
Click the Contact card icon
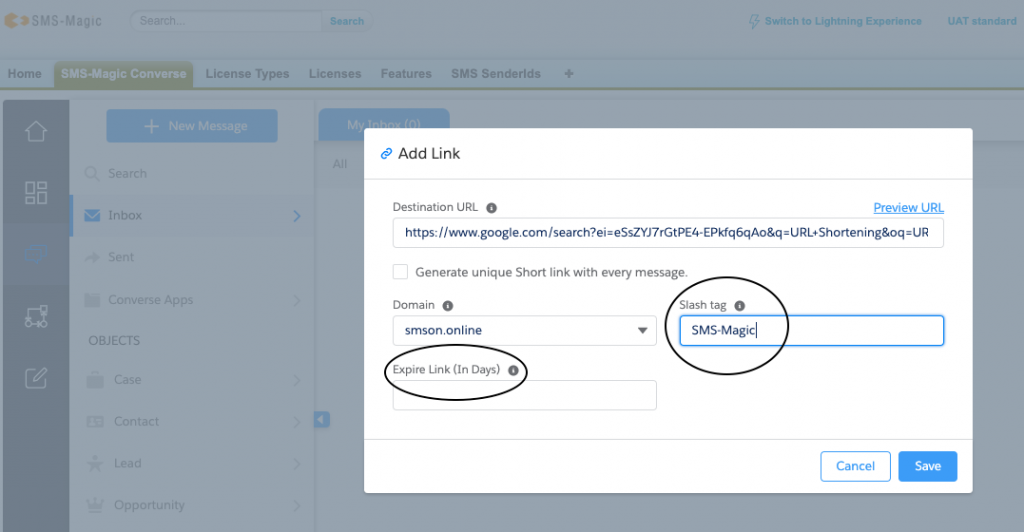(x=95, y=422)
